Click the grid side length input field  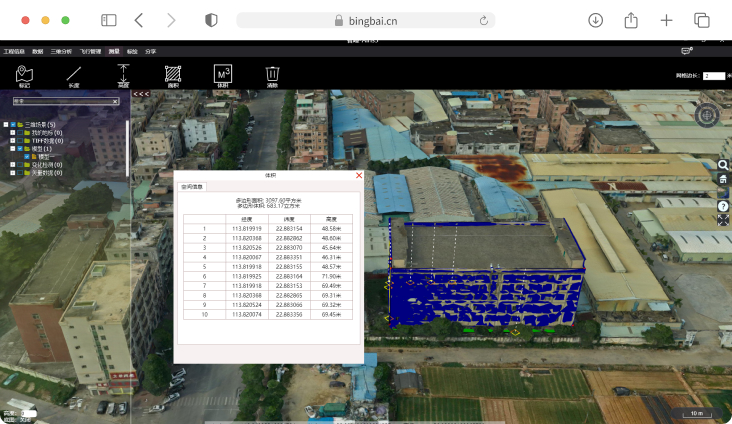coord(713,76)
